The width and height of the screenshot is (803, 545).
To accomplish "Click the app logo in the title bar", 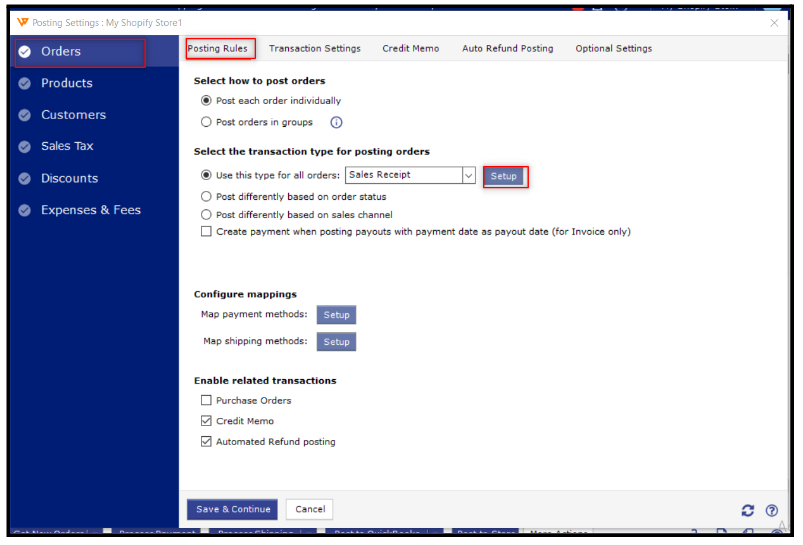I will 23,23.
